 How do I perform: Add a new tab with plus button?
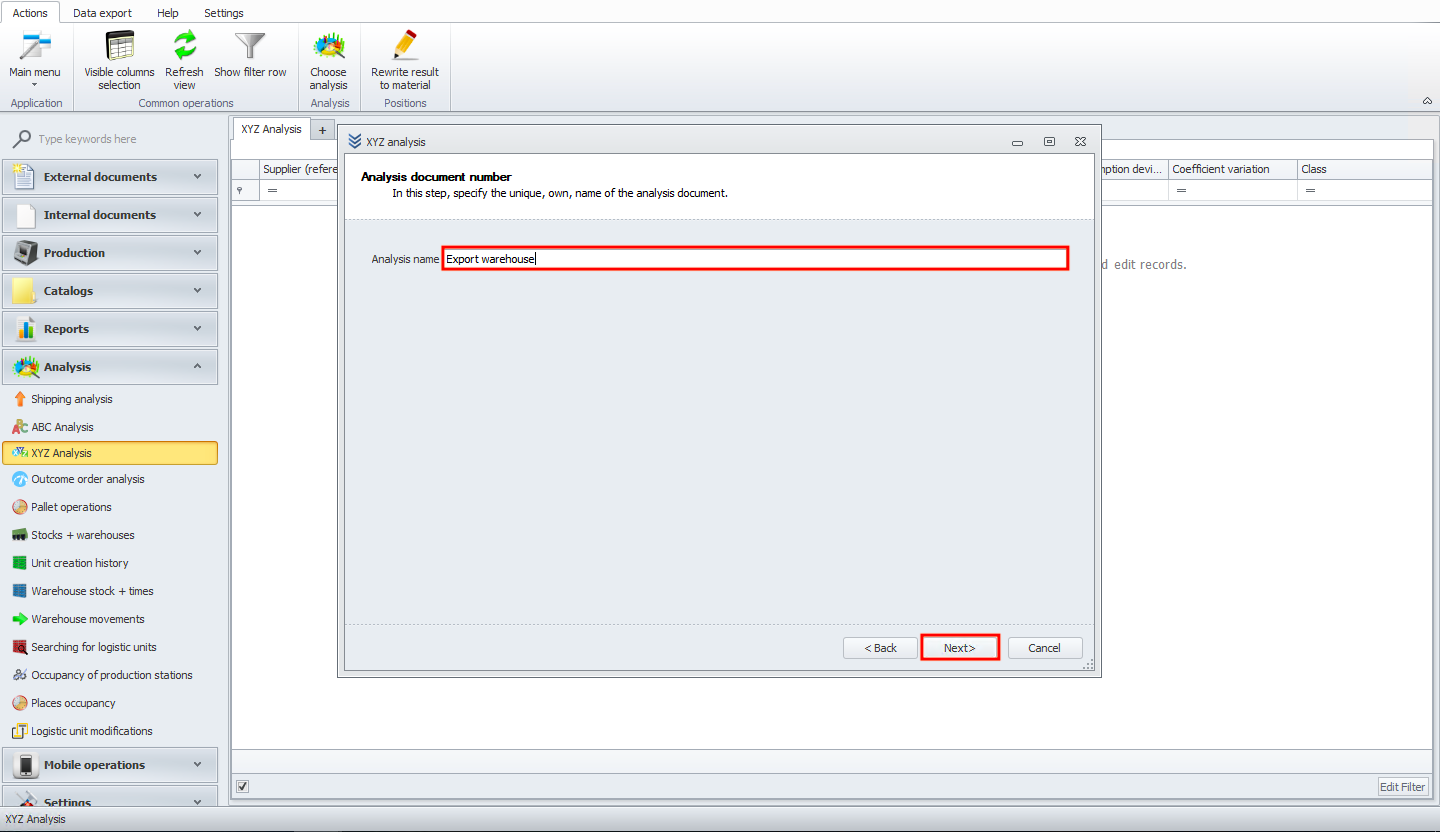322,130
